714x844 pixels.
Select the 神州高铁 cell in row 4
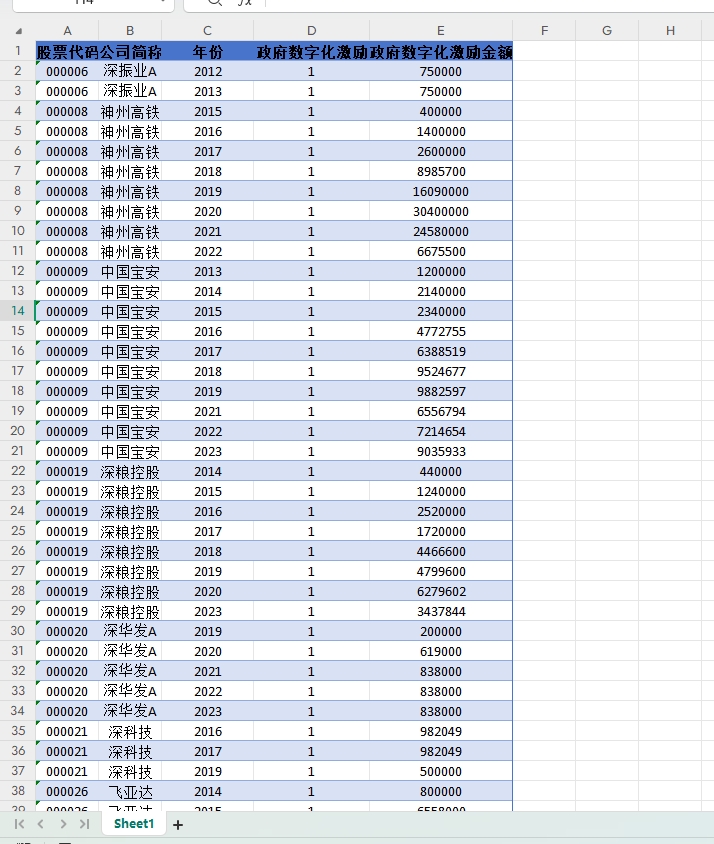[x=130, y=111]
